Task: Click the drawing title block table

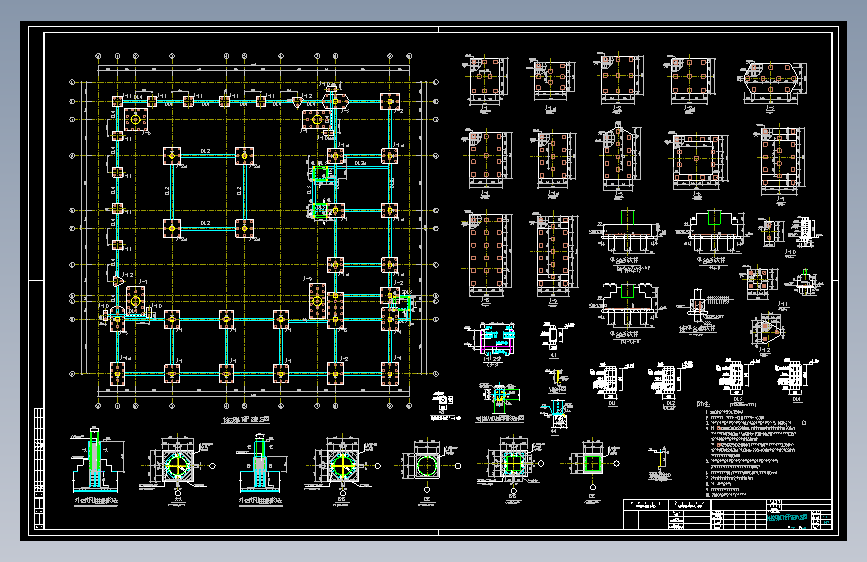Action: coord(728,514)
